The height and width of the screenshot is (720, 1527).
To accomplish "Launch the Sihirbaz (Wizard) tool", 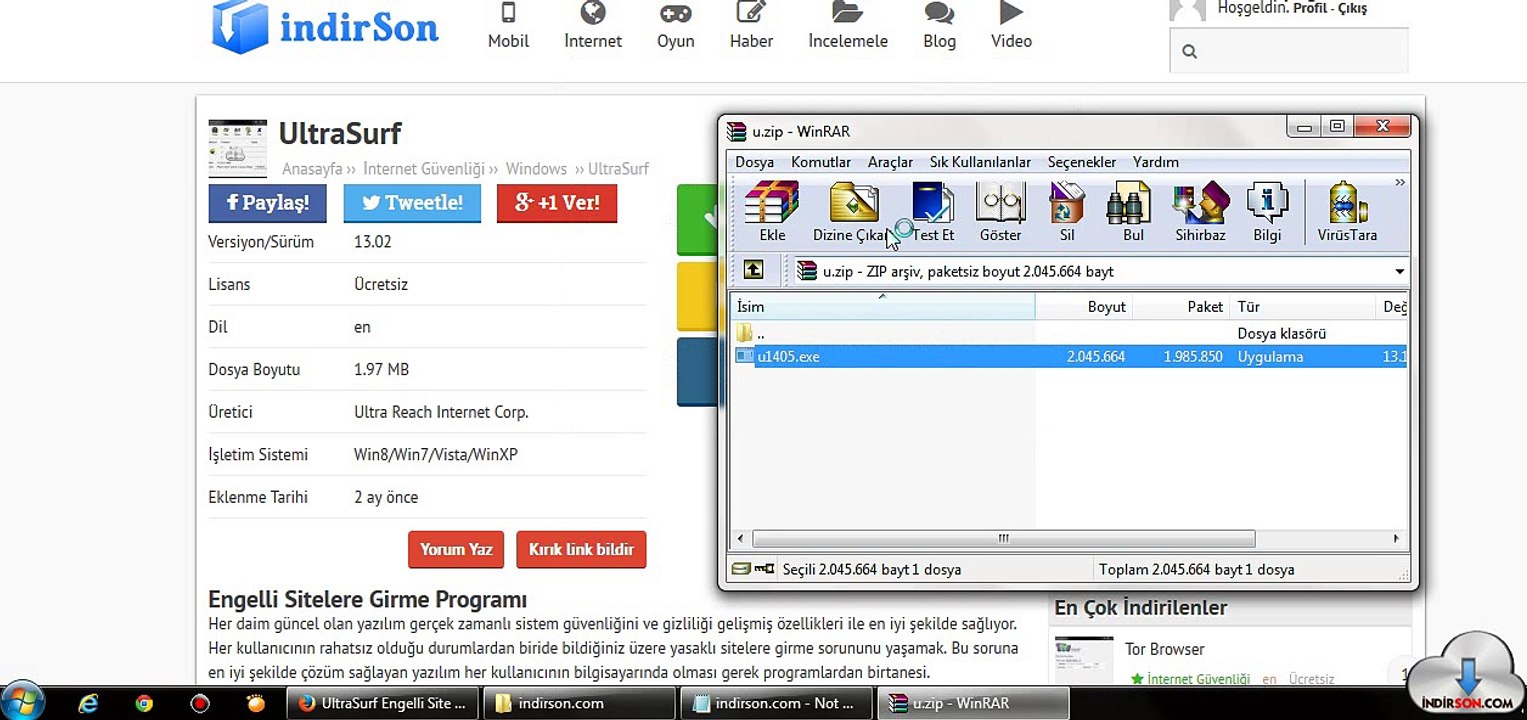I will click(1200, 212).
